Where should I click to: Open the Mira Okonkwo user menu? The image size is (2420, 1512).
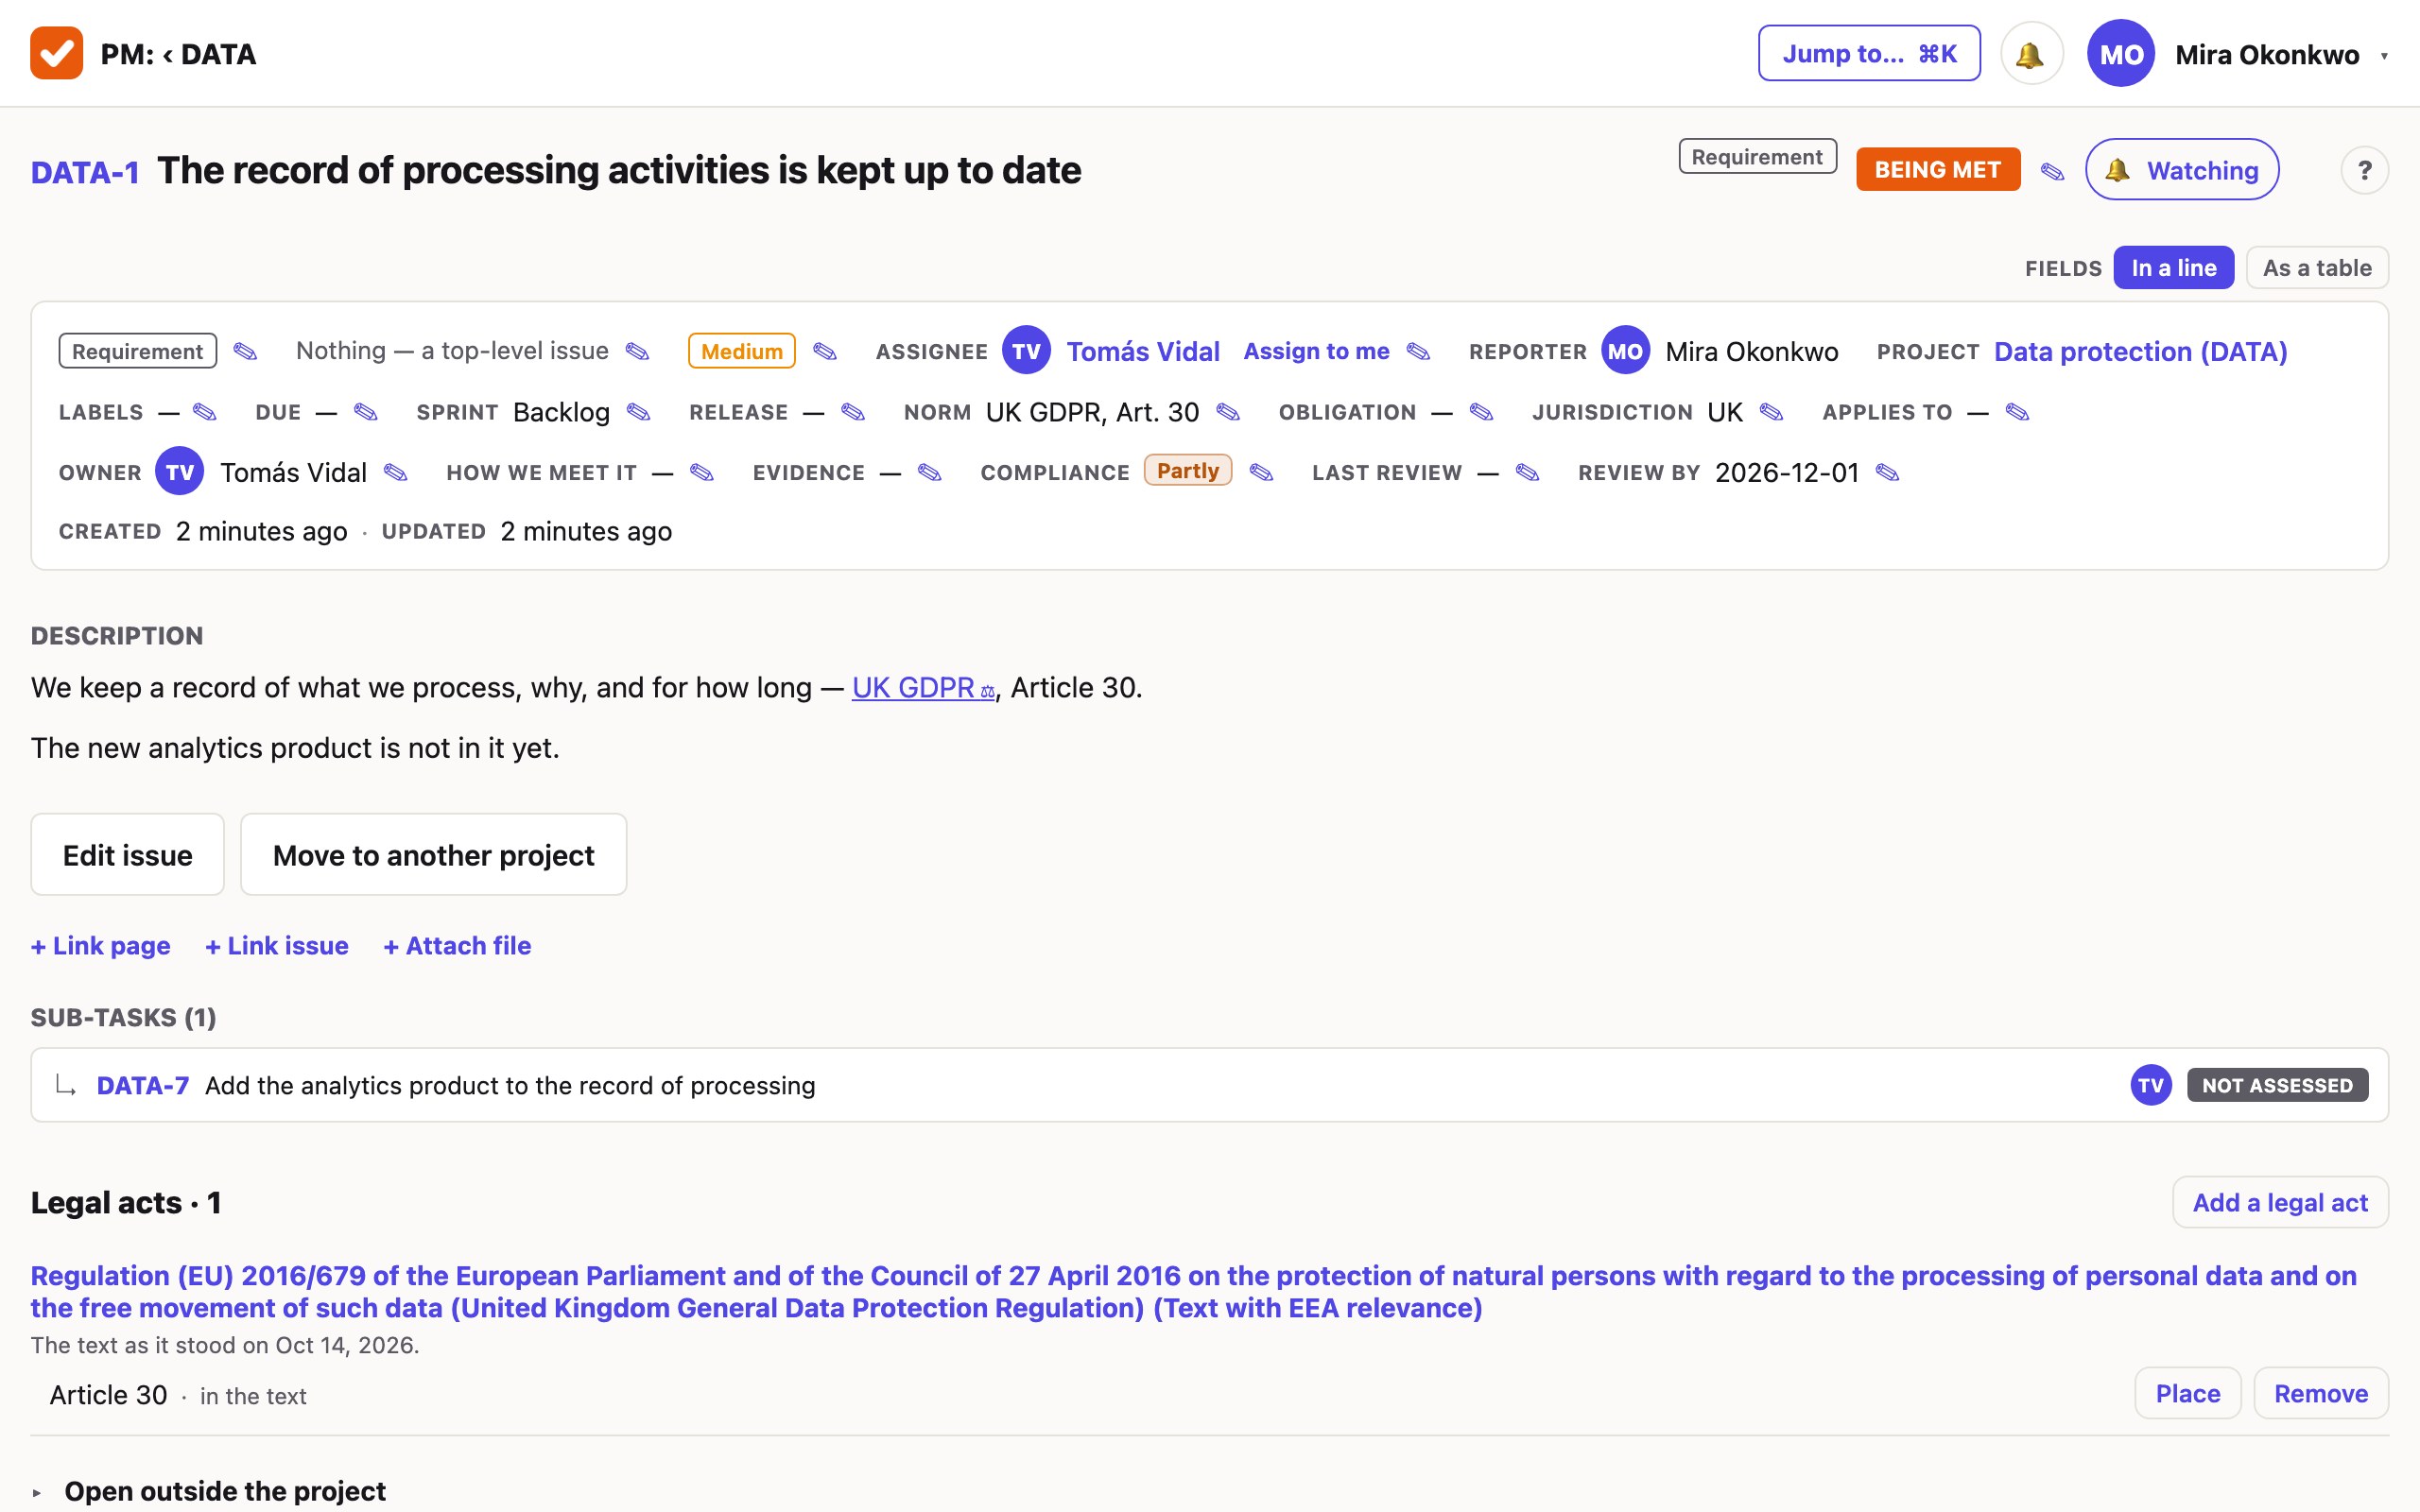2238,54
